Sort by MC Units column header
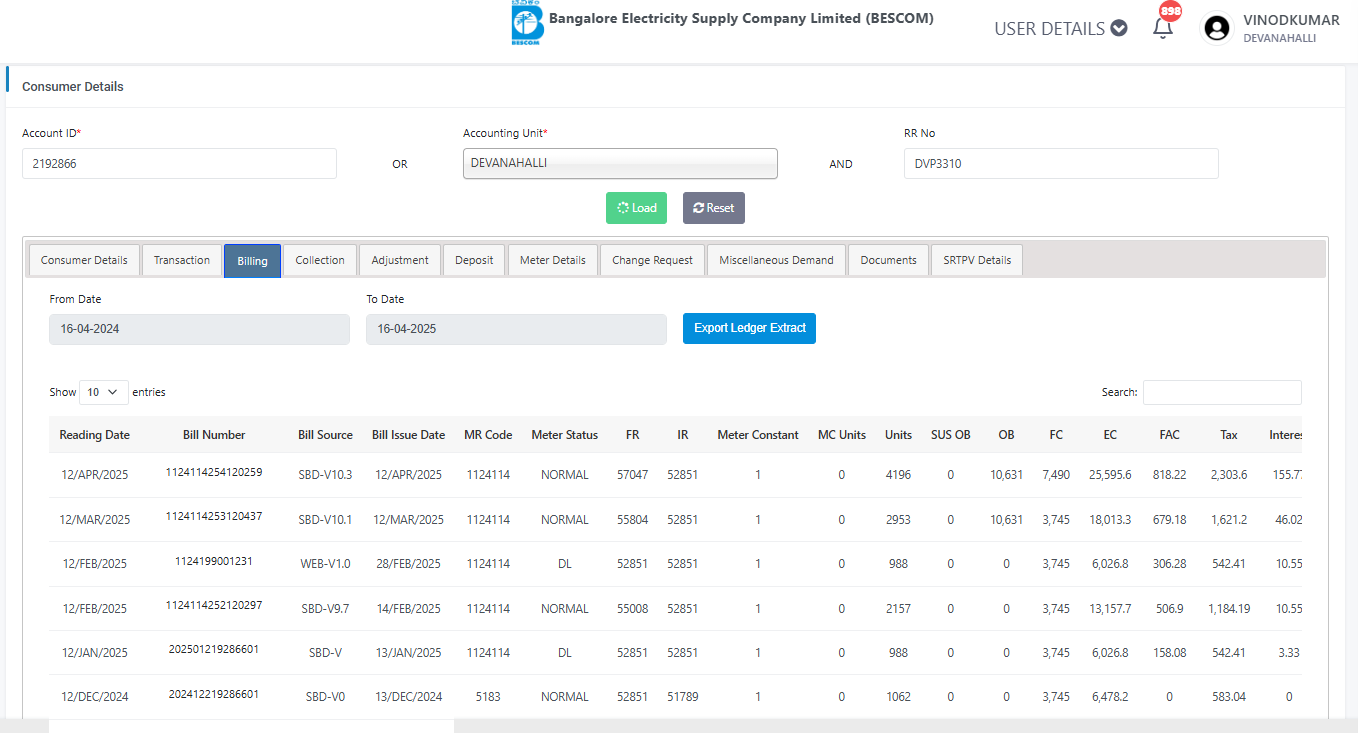Screen dimensions: 1358x733 842,435
